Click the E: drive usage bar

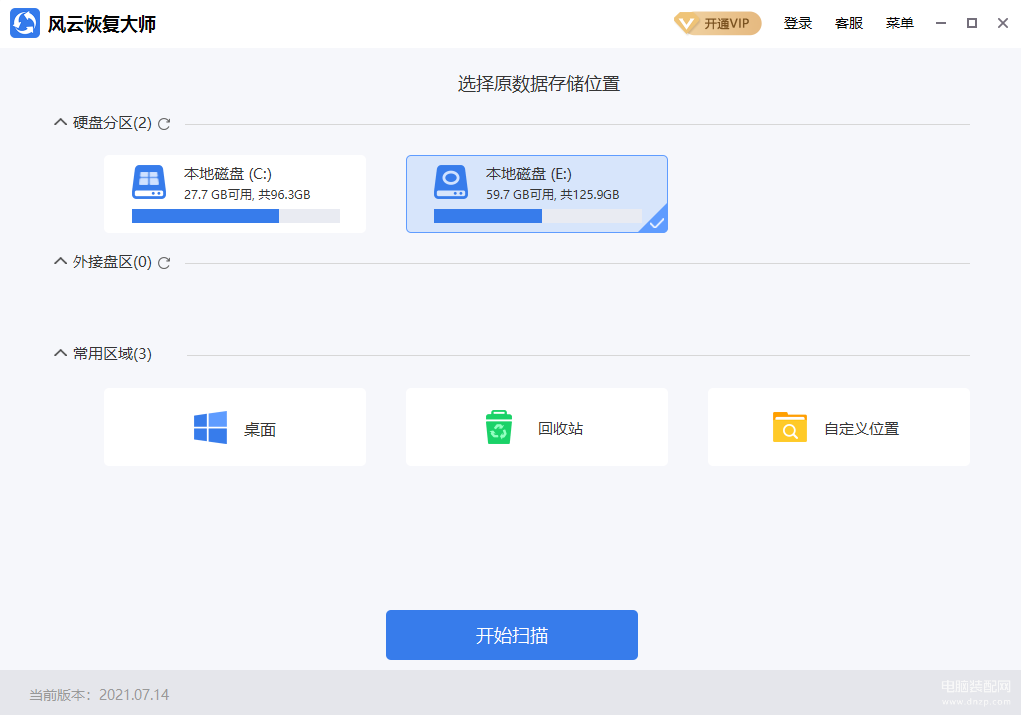pos(538,216)
